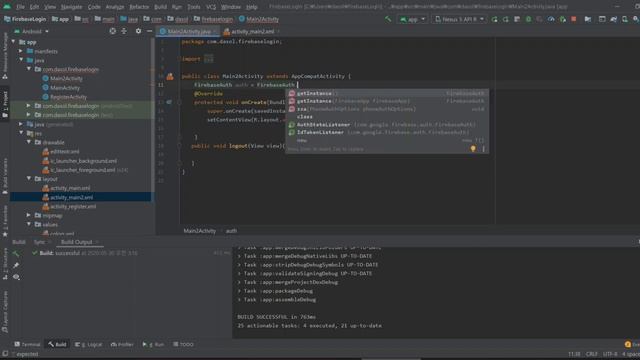640x360 pixels.
Task: Collapse the java folder
Action: pyautogui.click(x=21, y=60)
